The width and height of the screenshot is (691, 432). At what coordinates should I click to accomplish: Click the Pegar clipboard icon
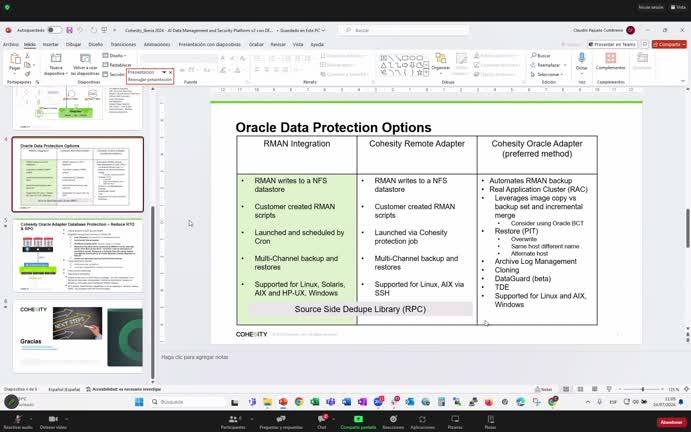(15, 61)
